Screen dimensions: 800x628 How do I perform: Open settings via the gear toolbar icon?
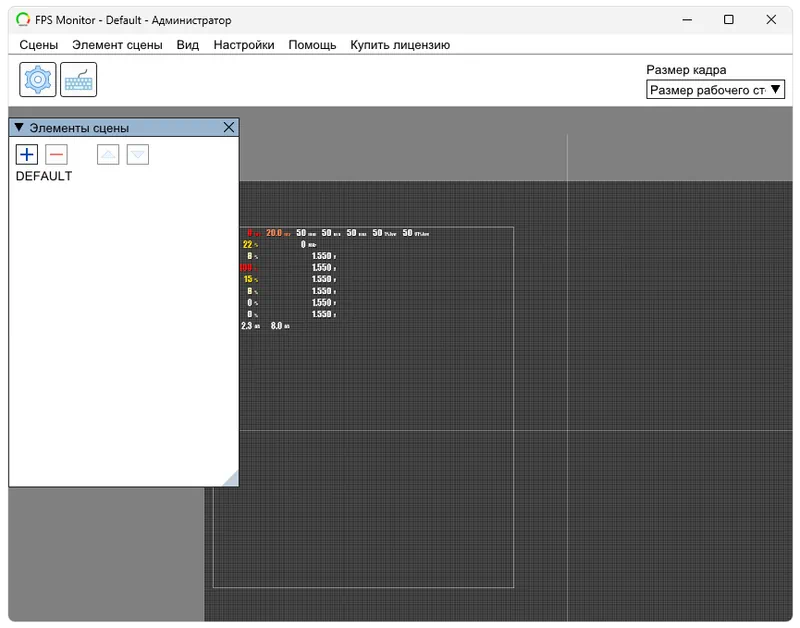pyautogui.click(x=38, y=80)
